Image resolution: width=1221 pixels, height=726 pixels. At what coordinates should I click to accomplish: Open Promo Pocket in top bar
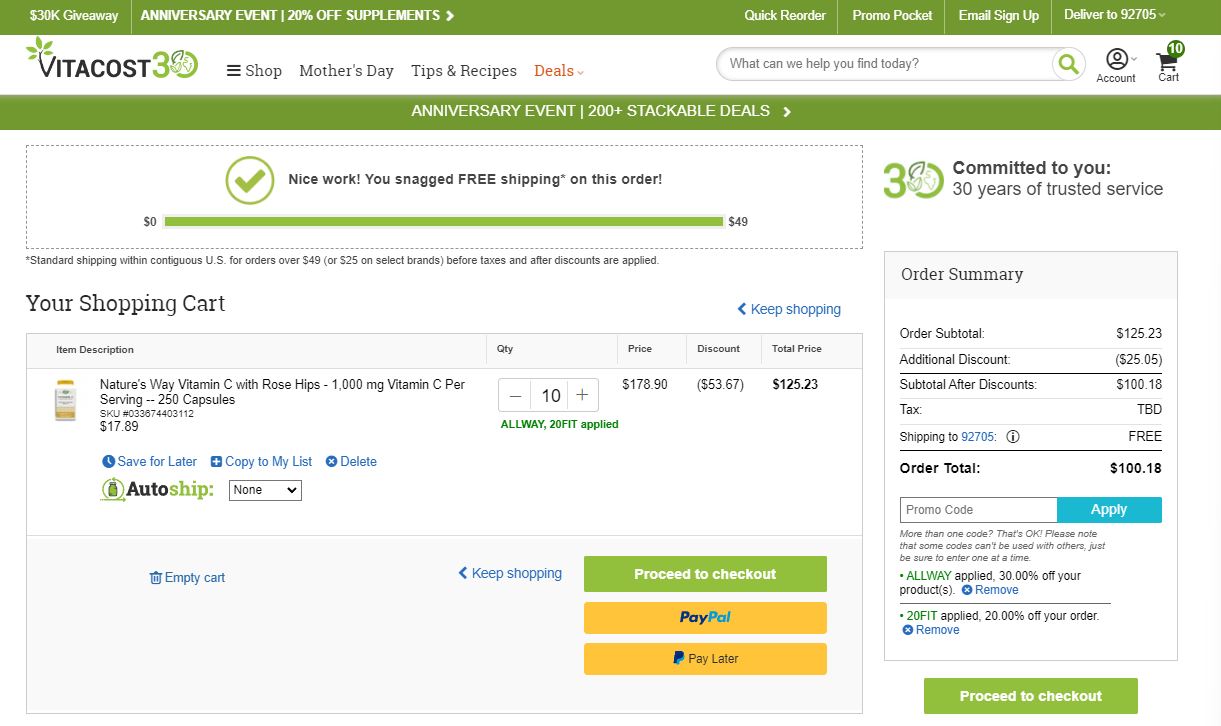(x=892, y=15)
